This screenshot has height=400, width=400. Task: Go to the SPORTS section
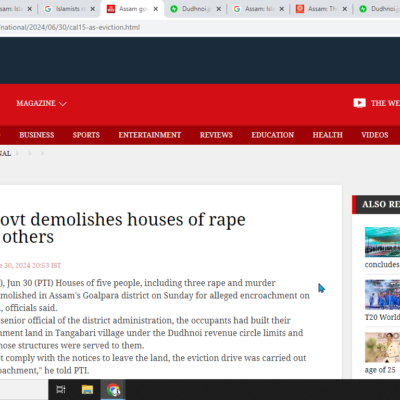(86, 135)
